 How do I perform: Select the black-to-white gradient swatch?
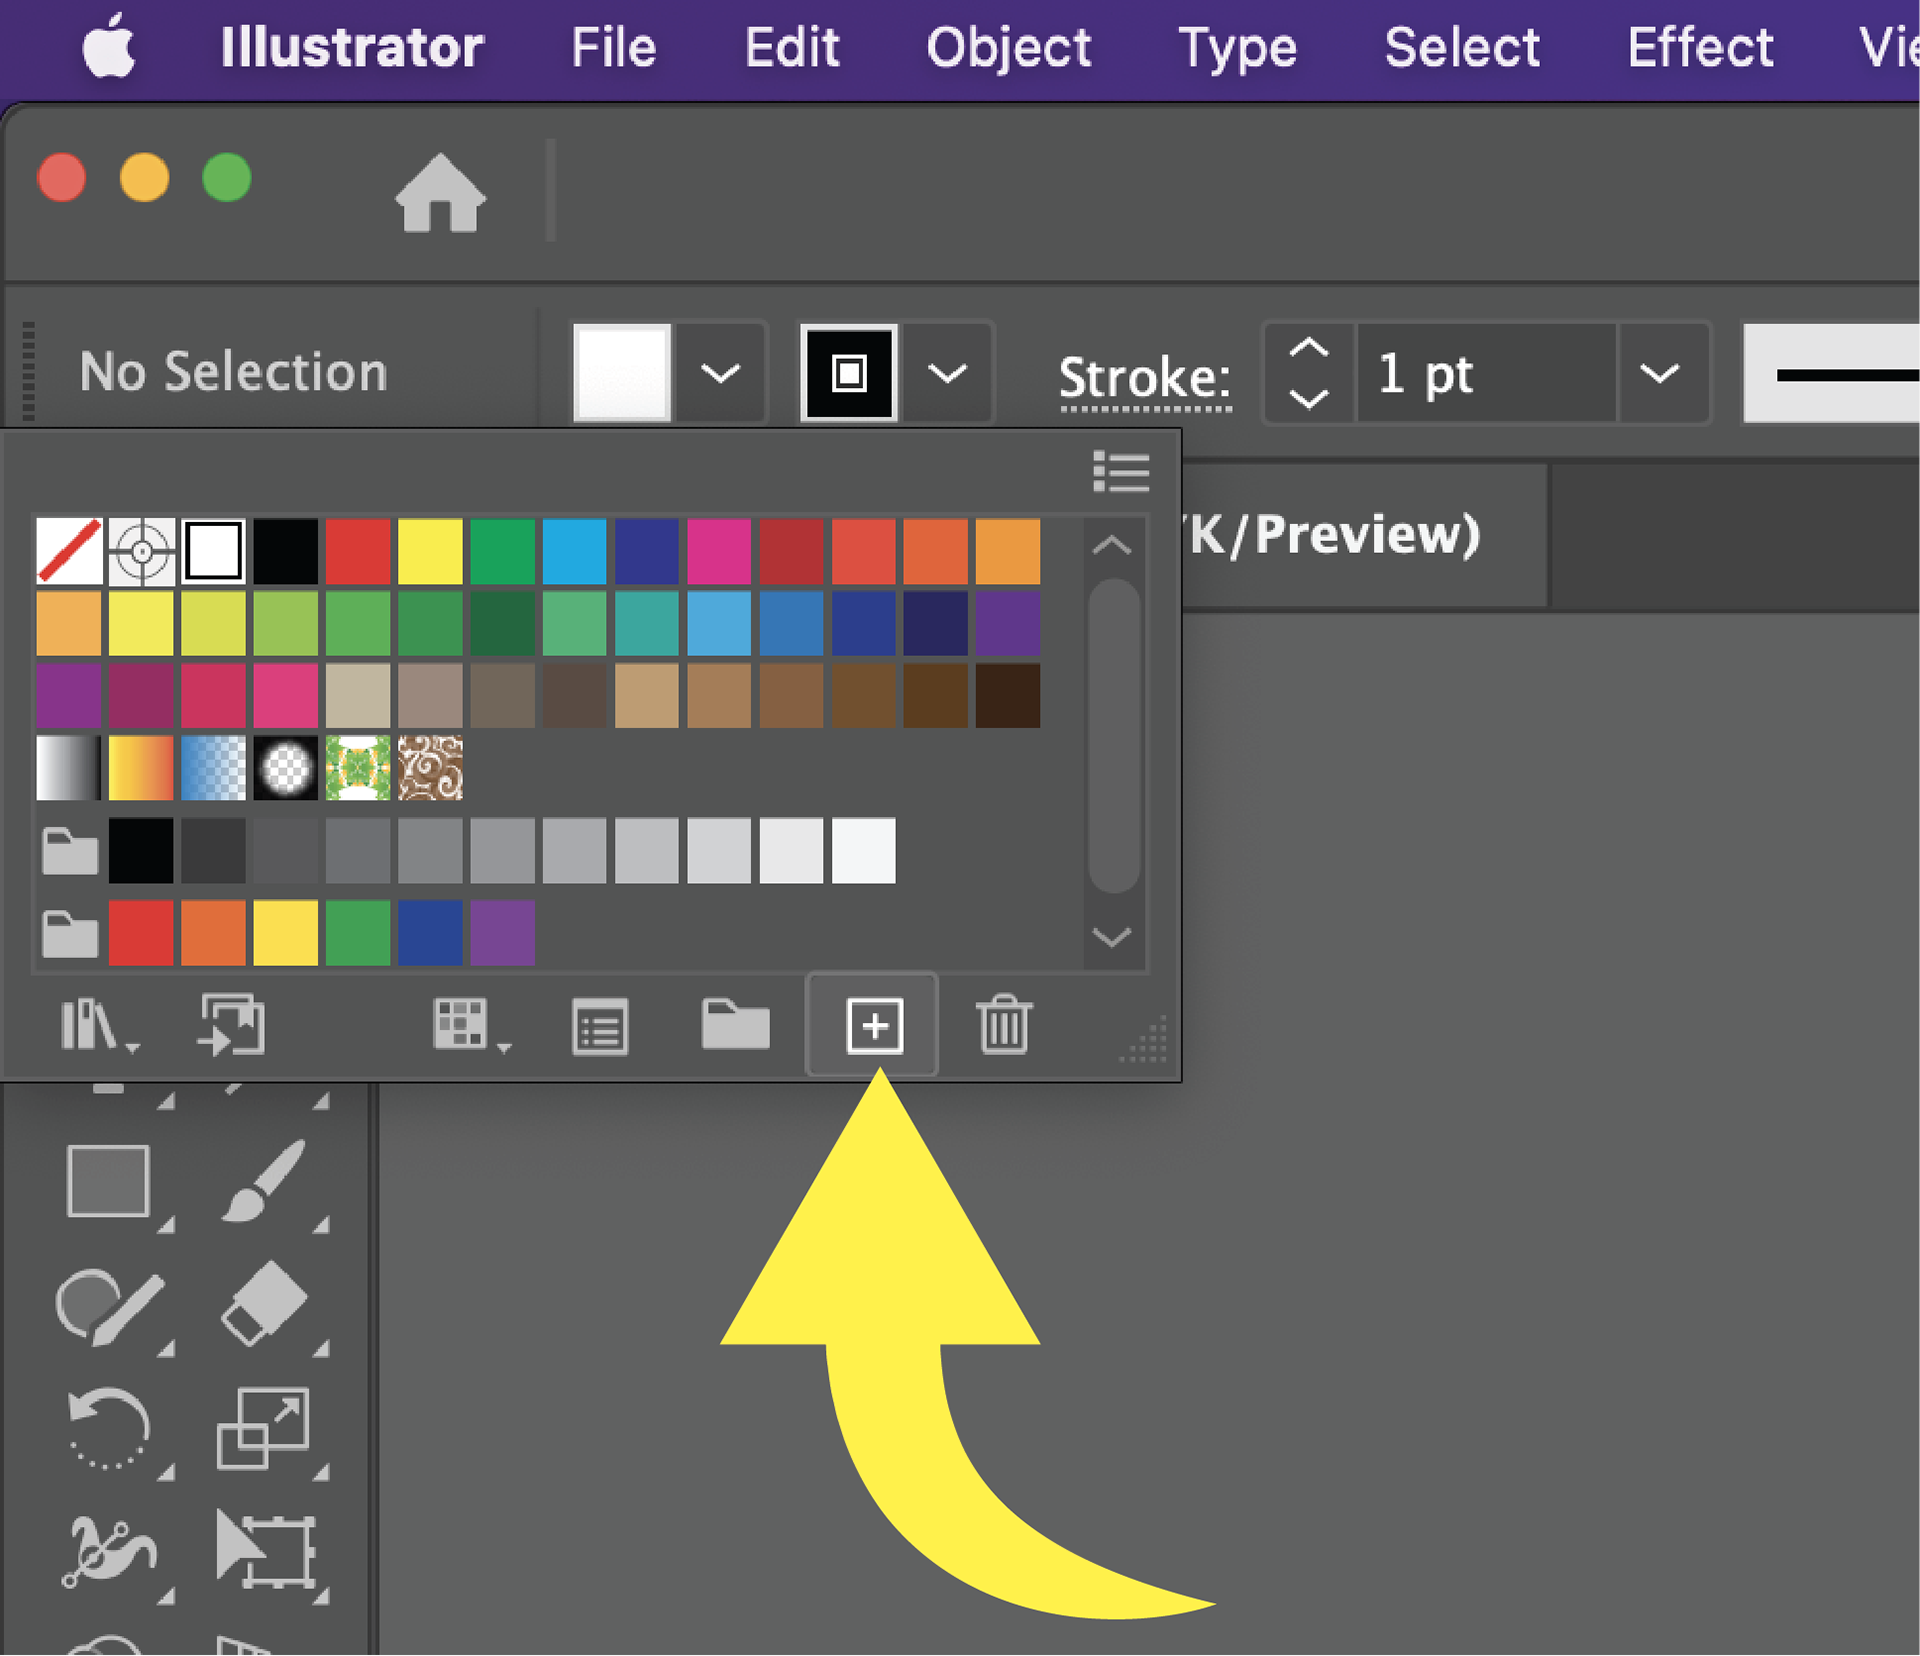coord(69,767)
